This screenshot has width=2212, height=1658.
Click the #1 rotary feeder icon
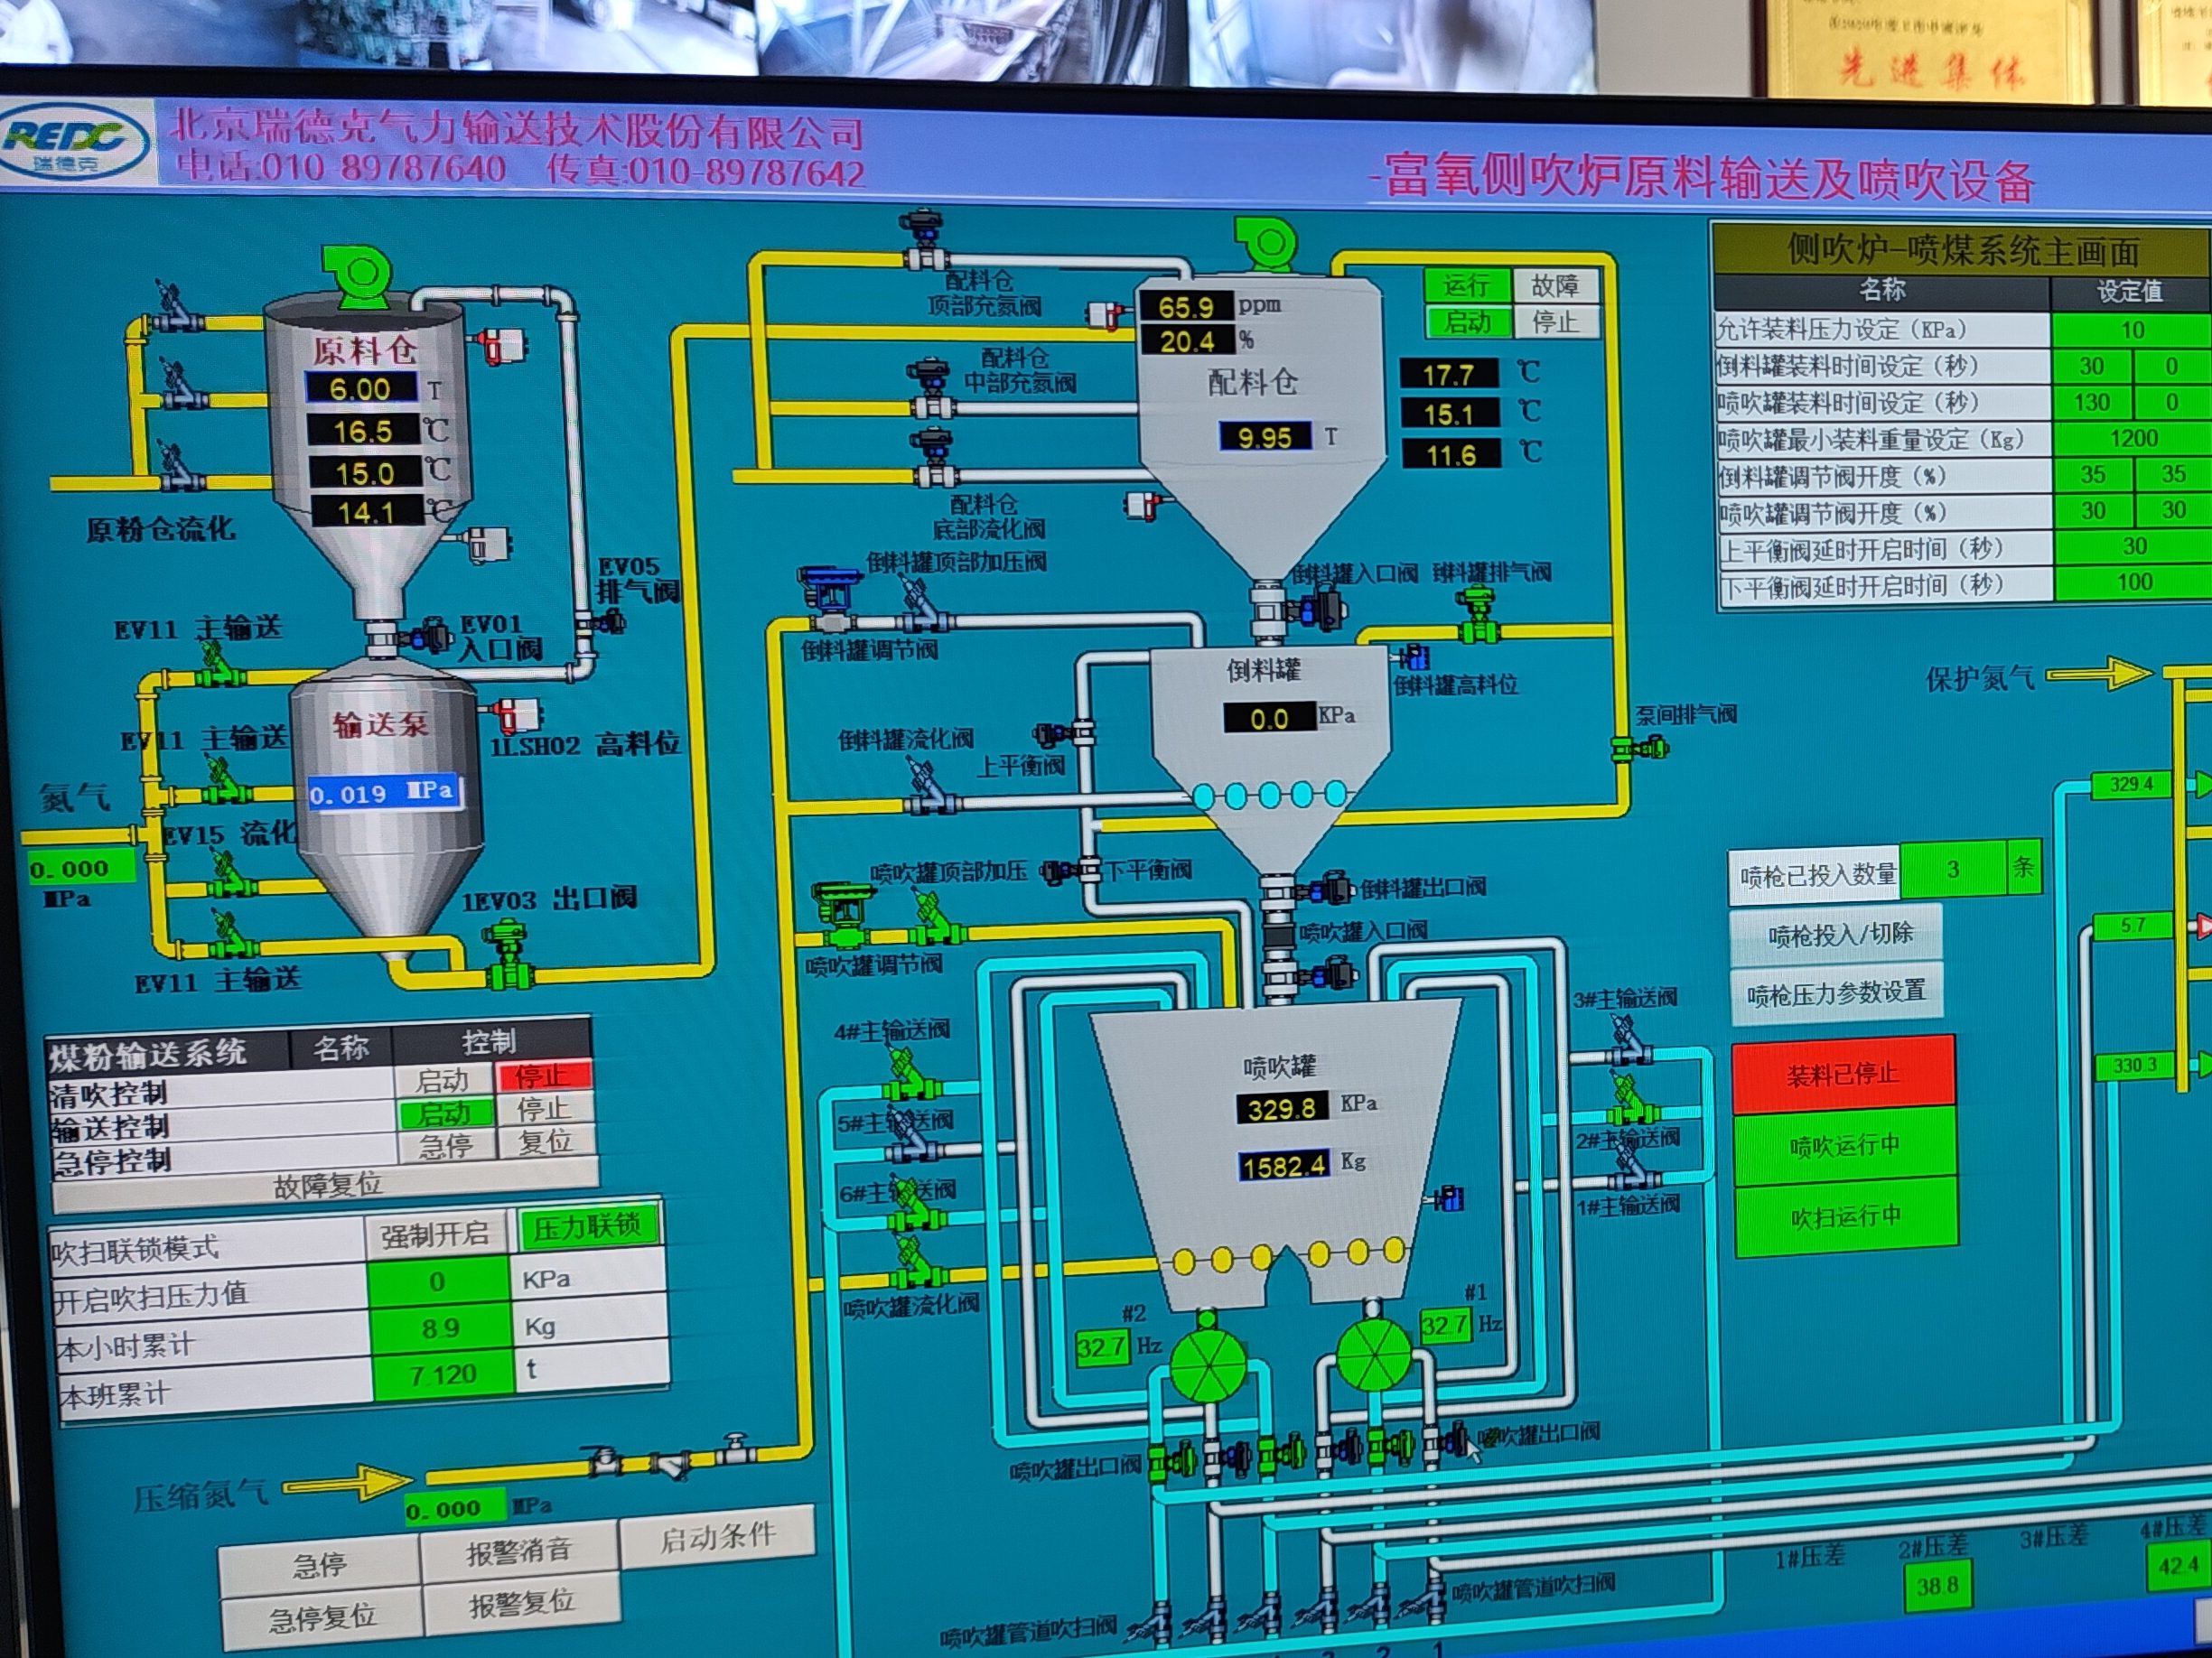[x=1374, y=1355]
